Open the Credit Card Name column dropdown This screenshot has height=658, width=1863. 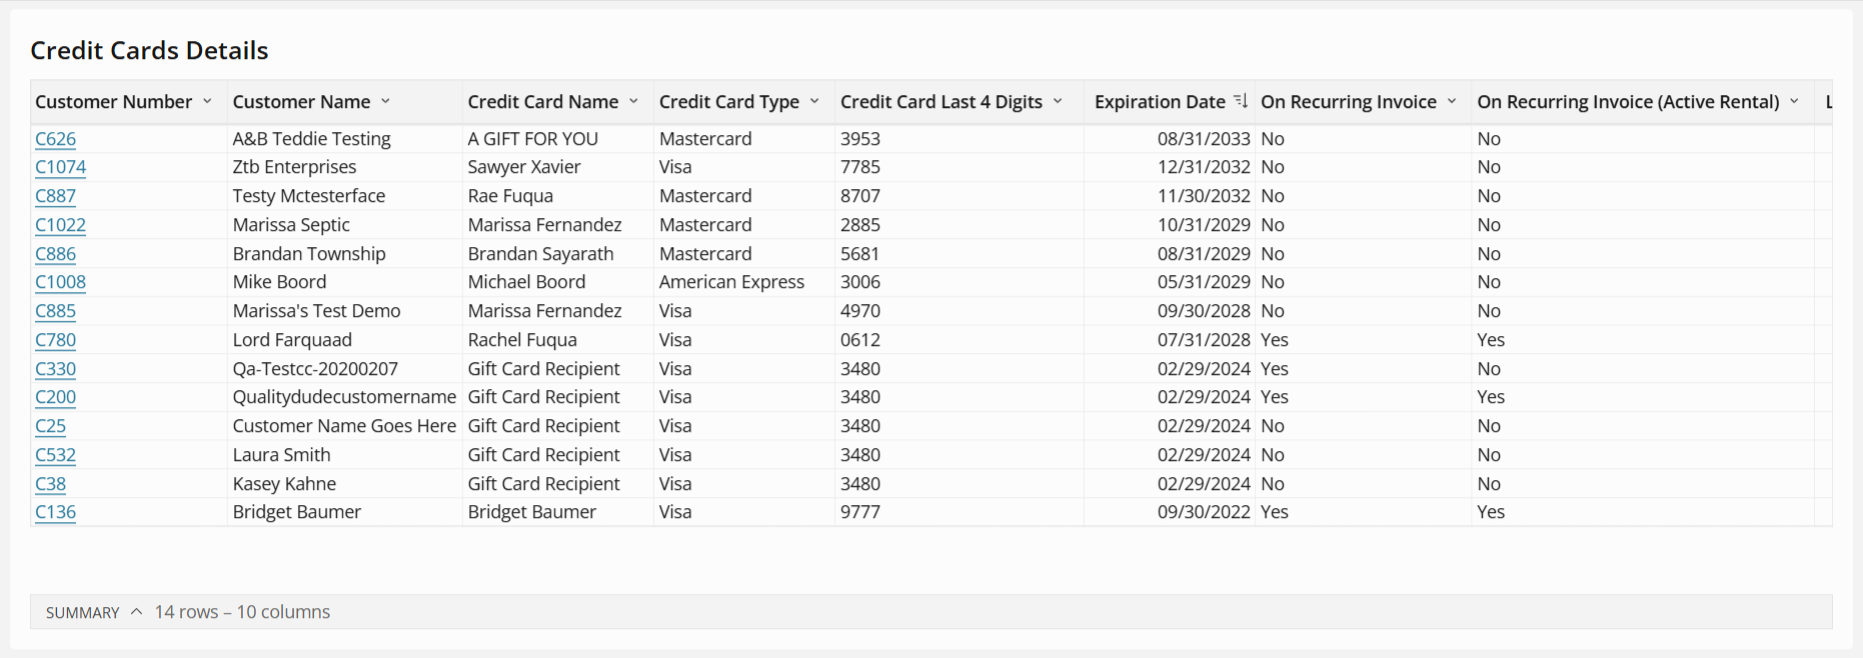(633, 101)
